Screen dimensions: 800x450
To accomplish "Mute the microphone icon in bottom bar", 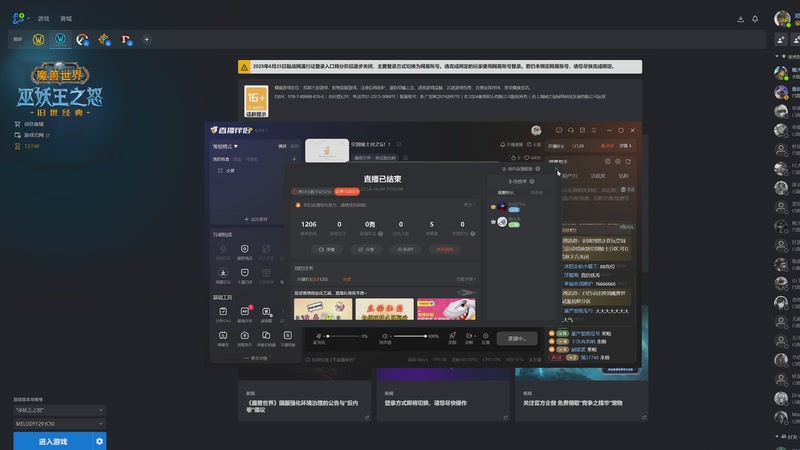I will point(319,336).
